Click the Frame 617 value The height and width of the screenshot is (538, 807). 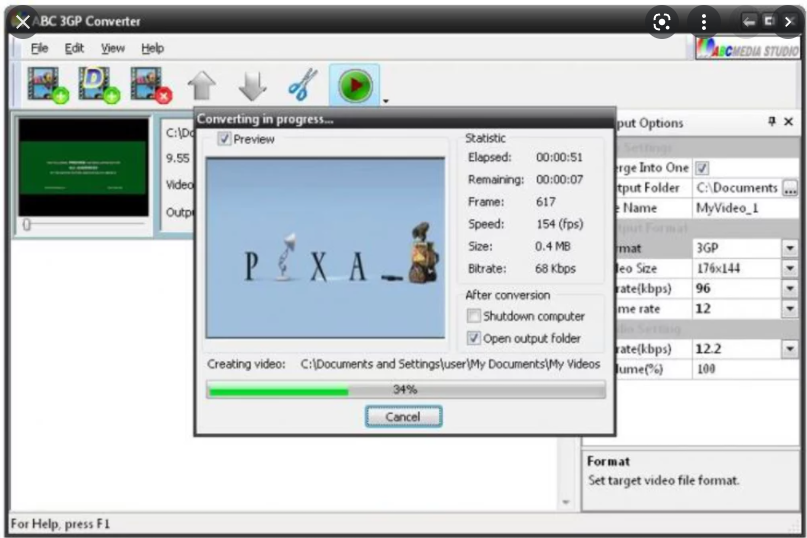(x=546, y=202)
